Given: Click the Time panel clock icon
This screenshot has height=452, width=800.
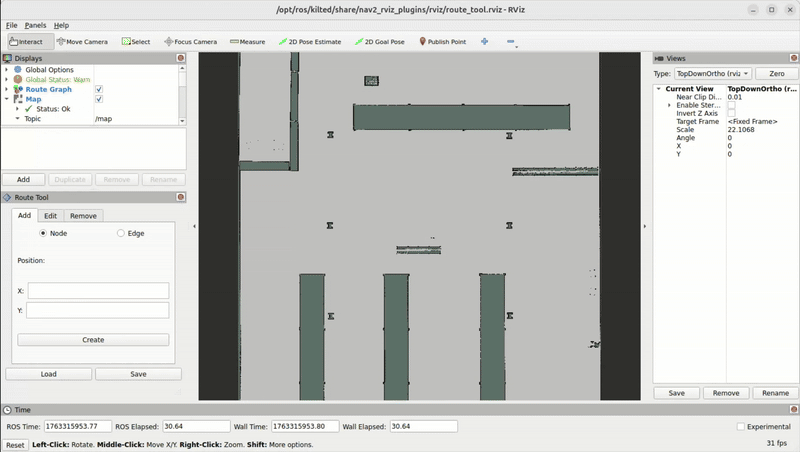Looking at the screenshot, I should (7, 410).
